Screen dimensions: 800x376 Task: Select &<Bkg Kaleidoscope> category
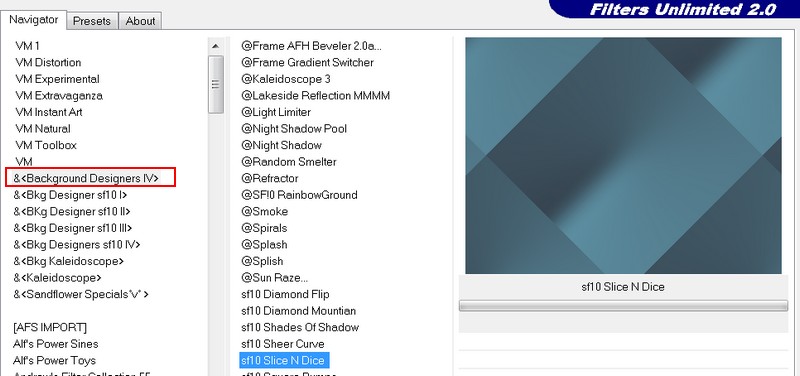tap(68, 261)
